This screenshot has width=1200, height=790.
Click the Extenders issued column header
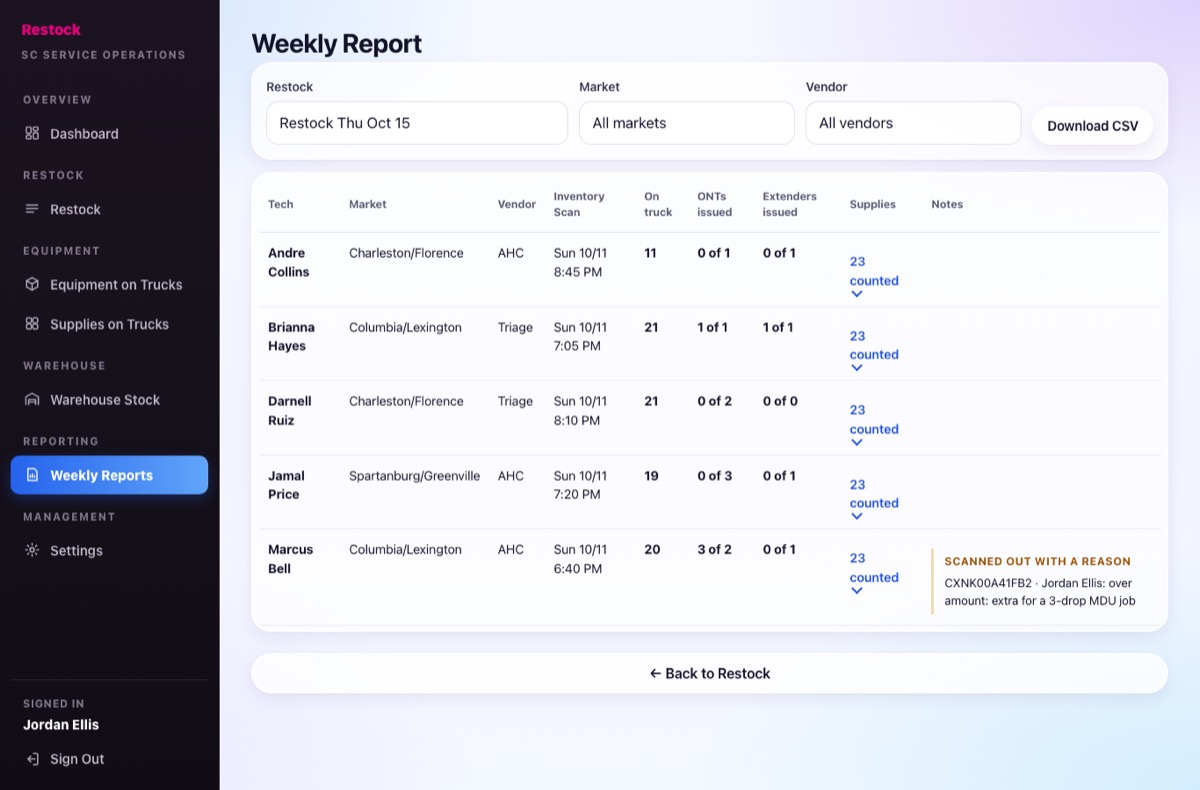point(790,204)
